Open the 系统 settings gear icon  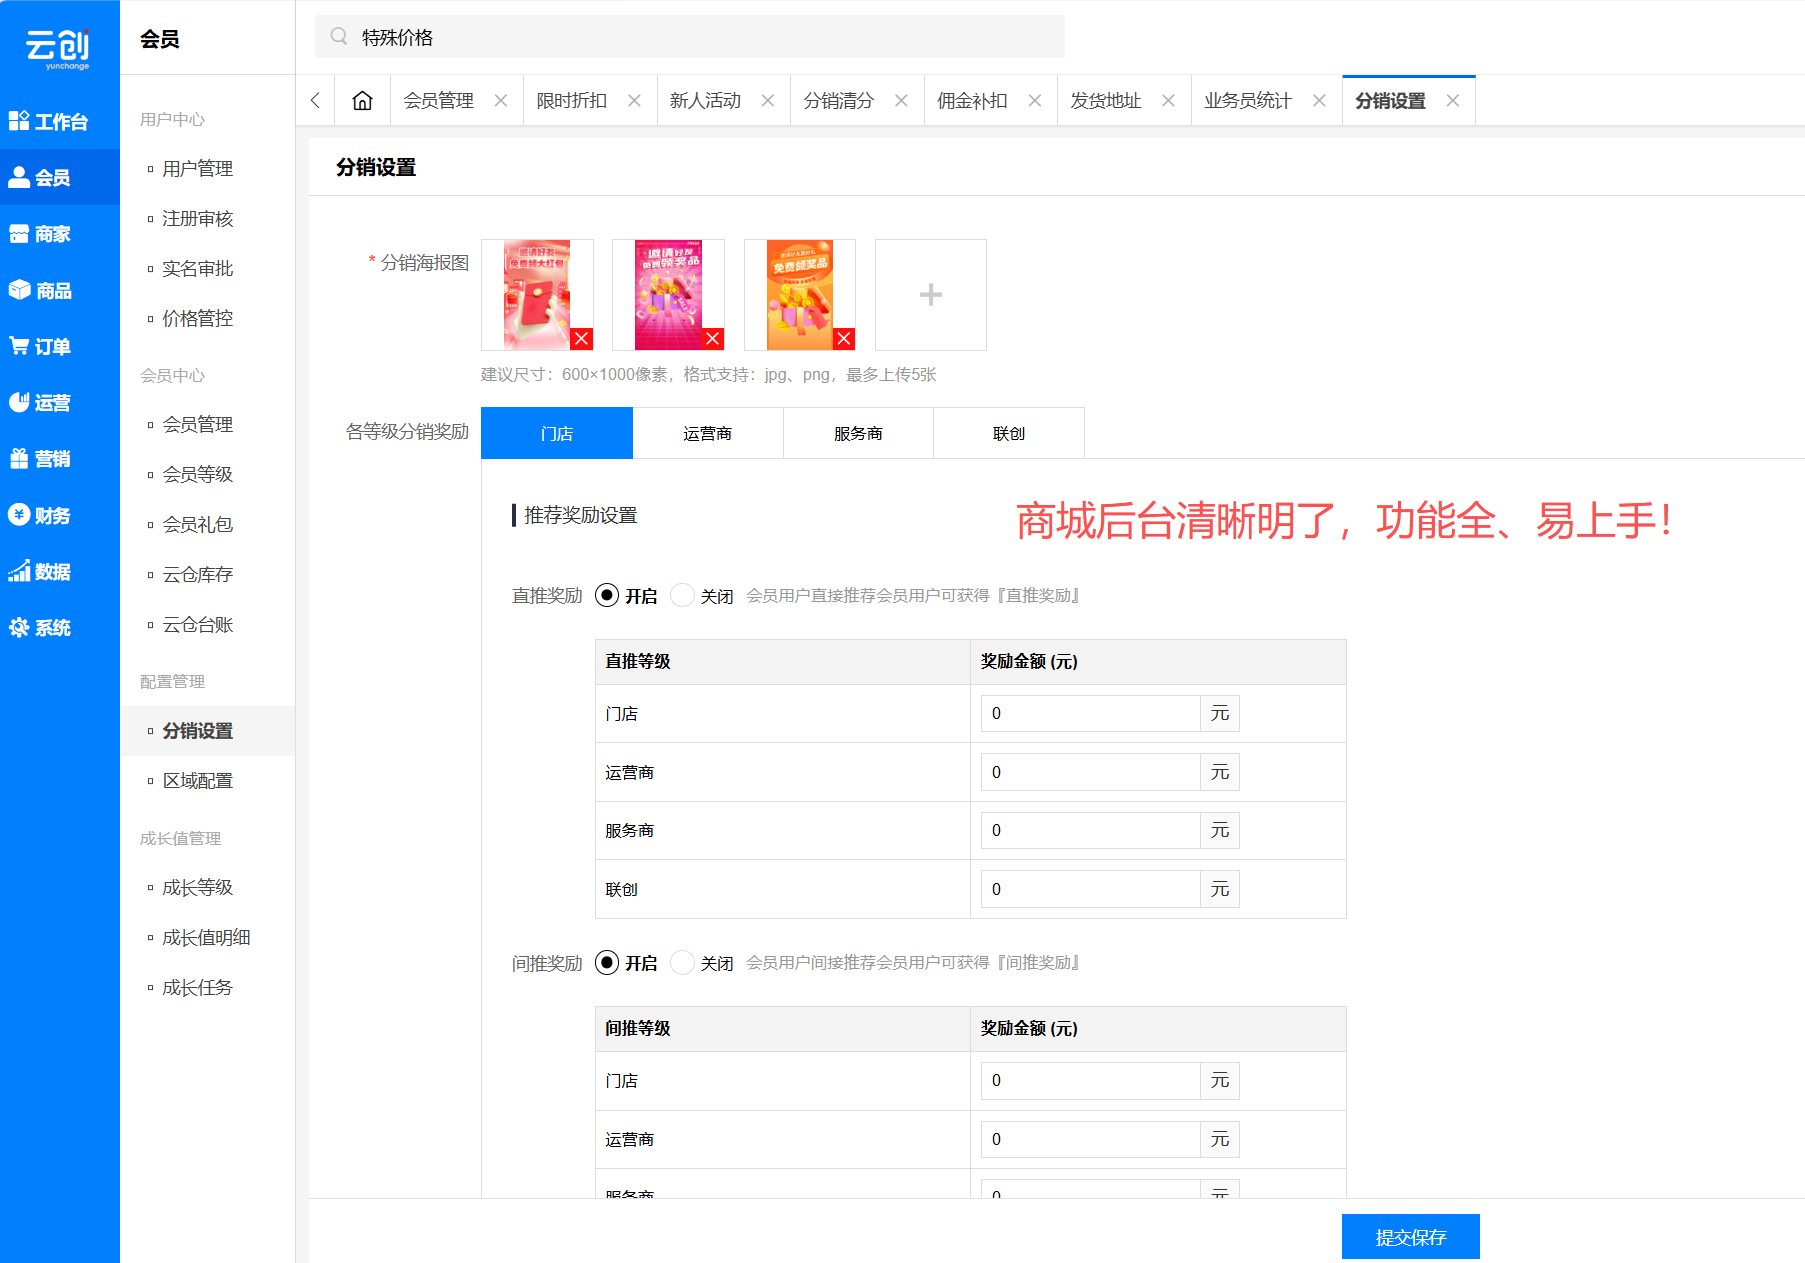[x=19, y=627]
